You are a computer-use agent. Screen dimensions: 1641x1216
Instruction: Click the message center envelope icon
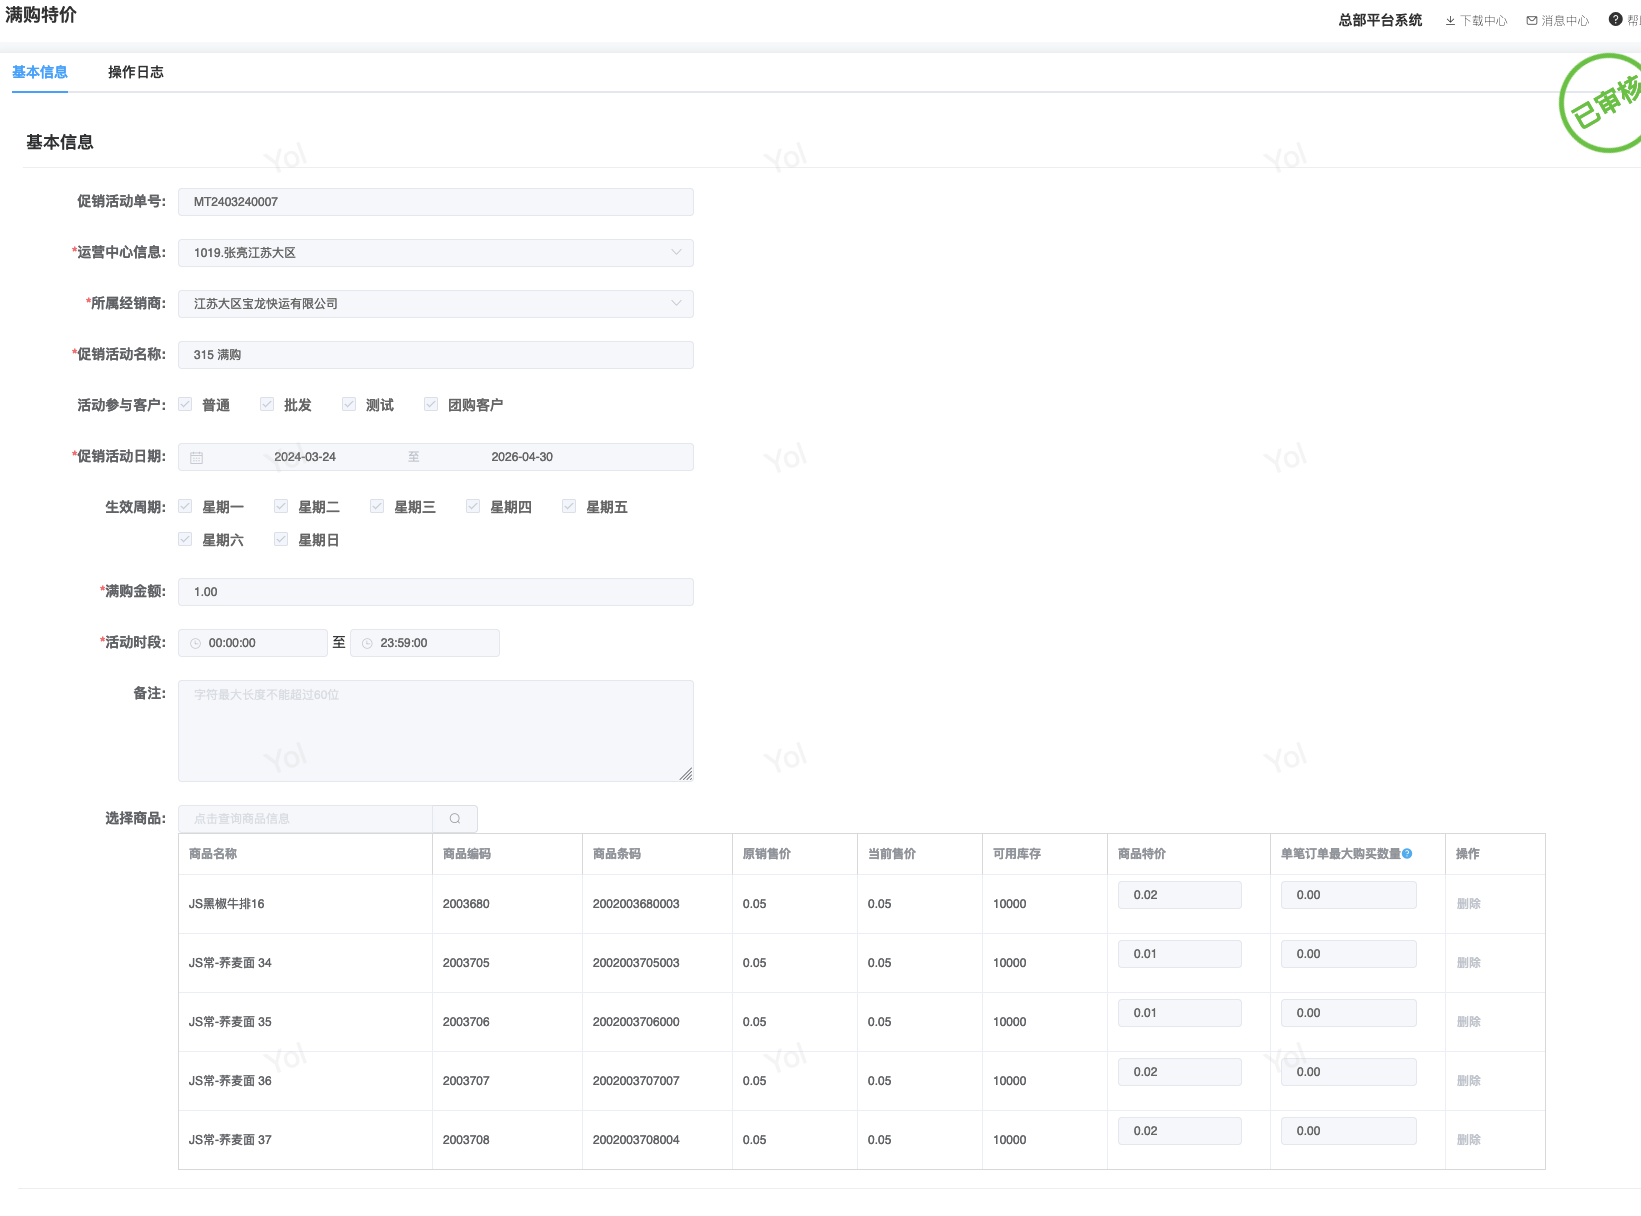(1532, 21)
